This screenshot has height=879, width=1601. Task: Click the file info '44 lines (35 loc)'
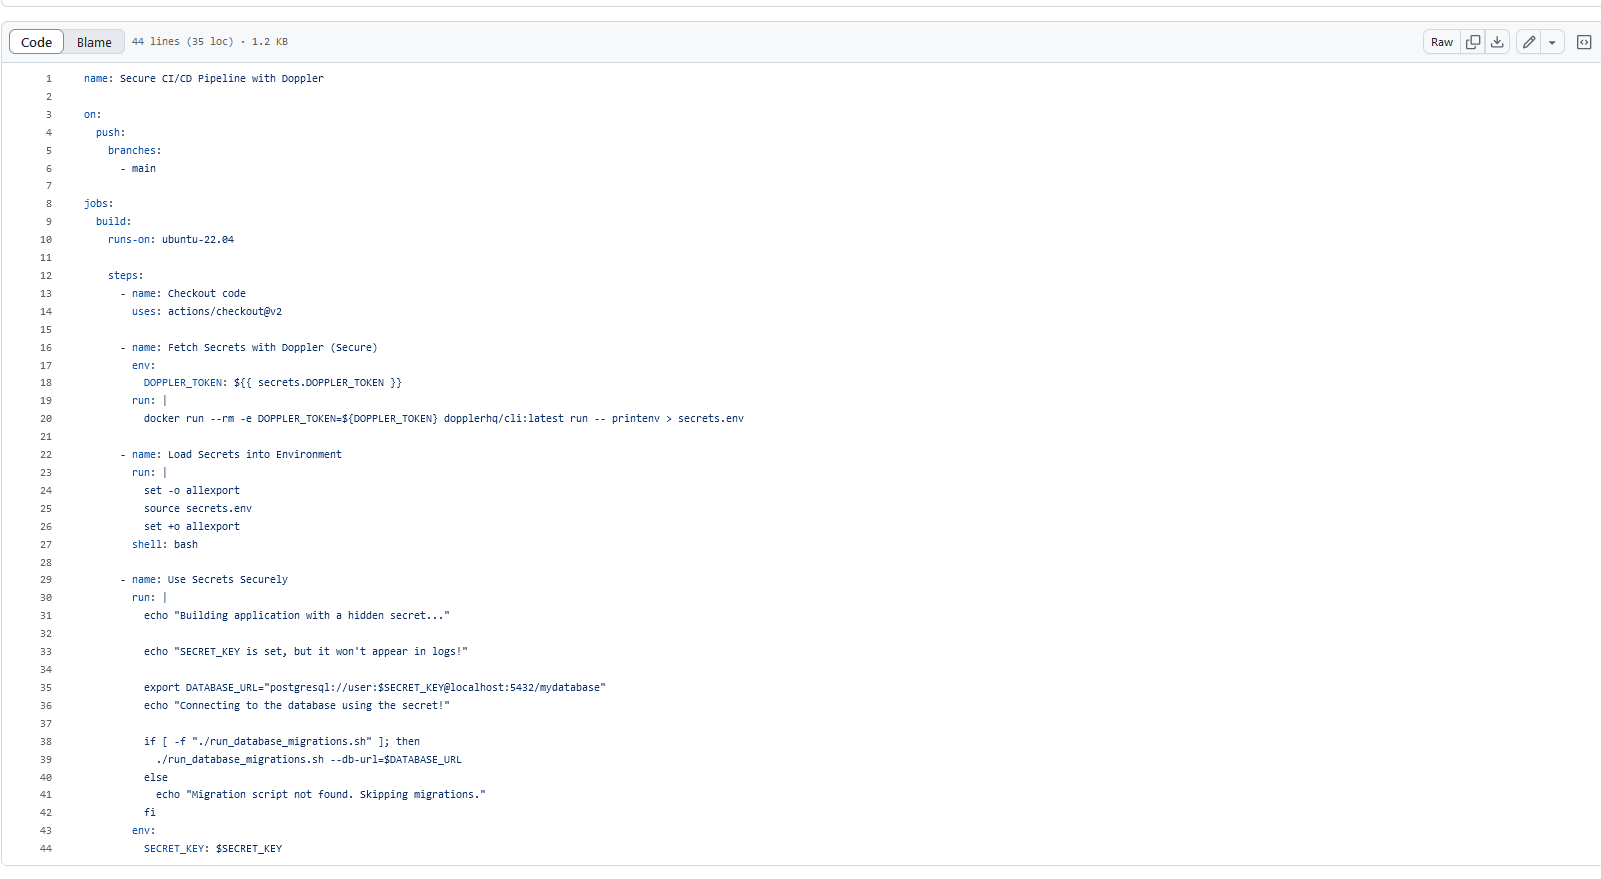tap(183, 42)
